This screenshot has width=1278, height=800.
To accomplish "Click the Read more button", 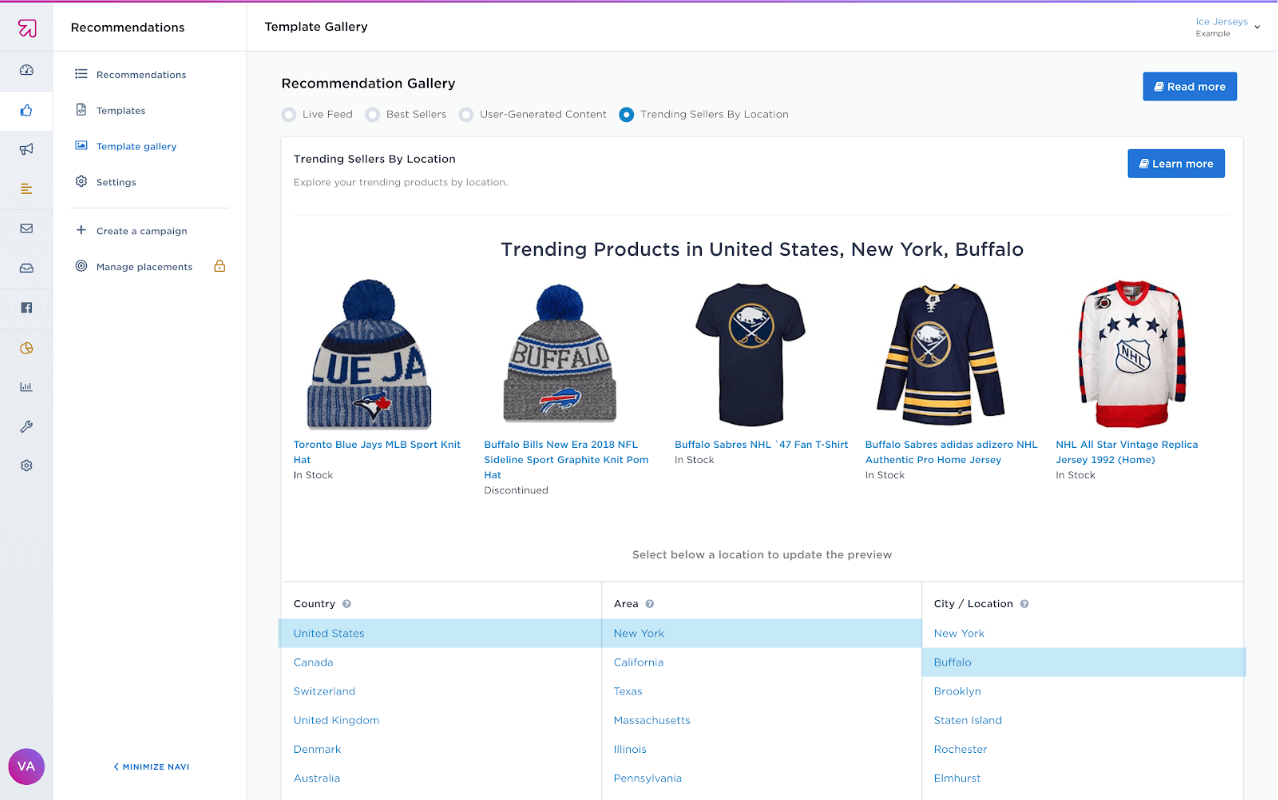I will (x=1189, y=87).
